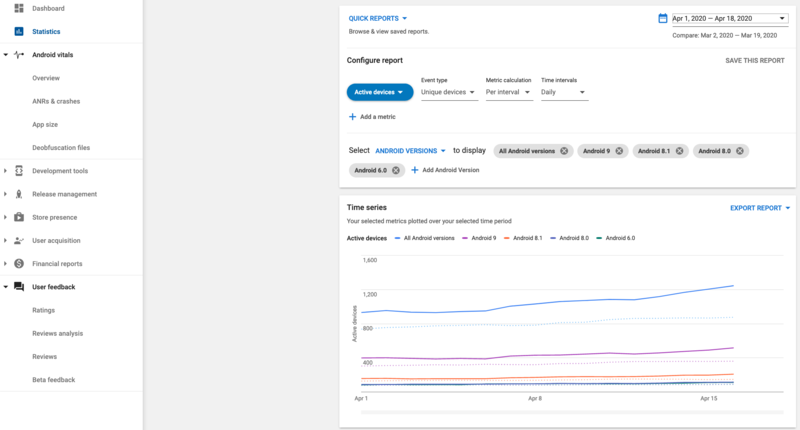Viewport: 800px width, 430px height.
Task: Click the Android vitals pulse icon
Action: [x=19, y=55]
